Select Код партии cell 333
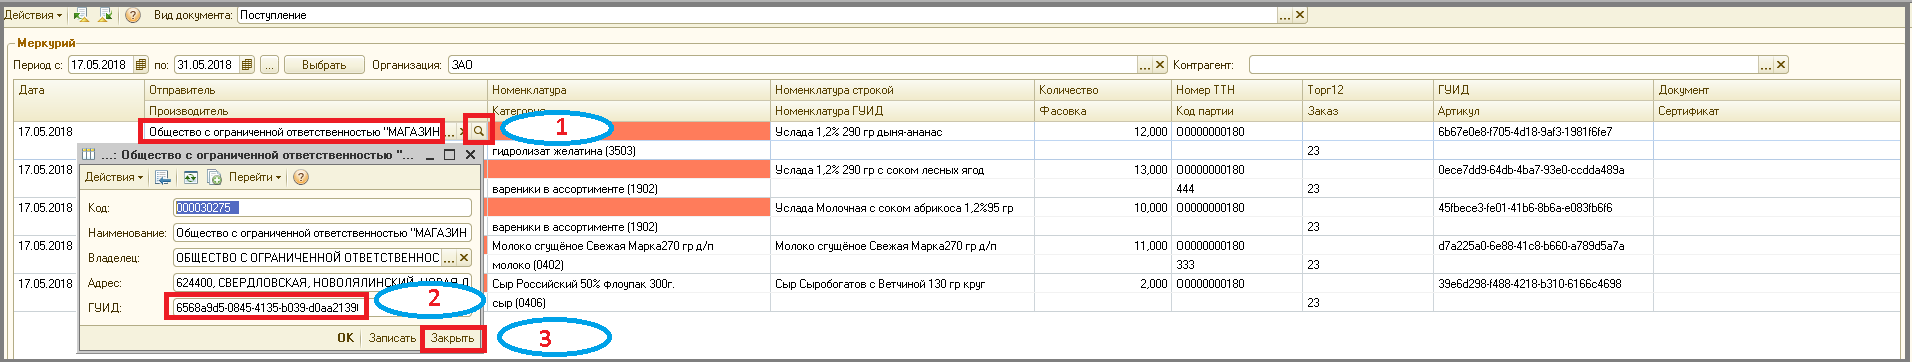The height and width of the screenshot is (362, 1912). 1237,265
